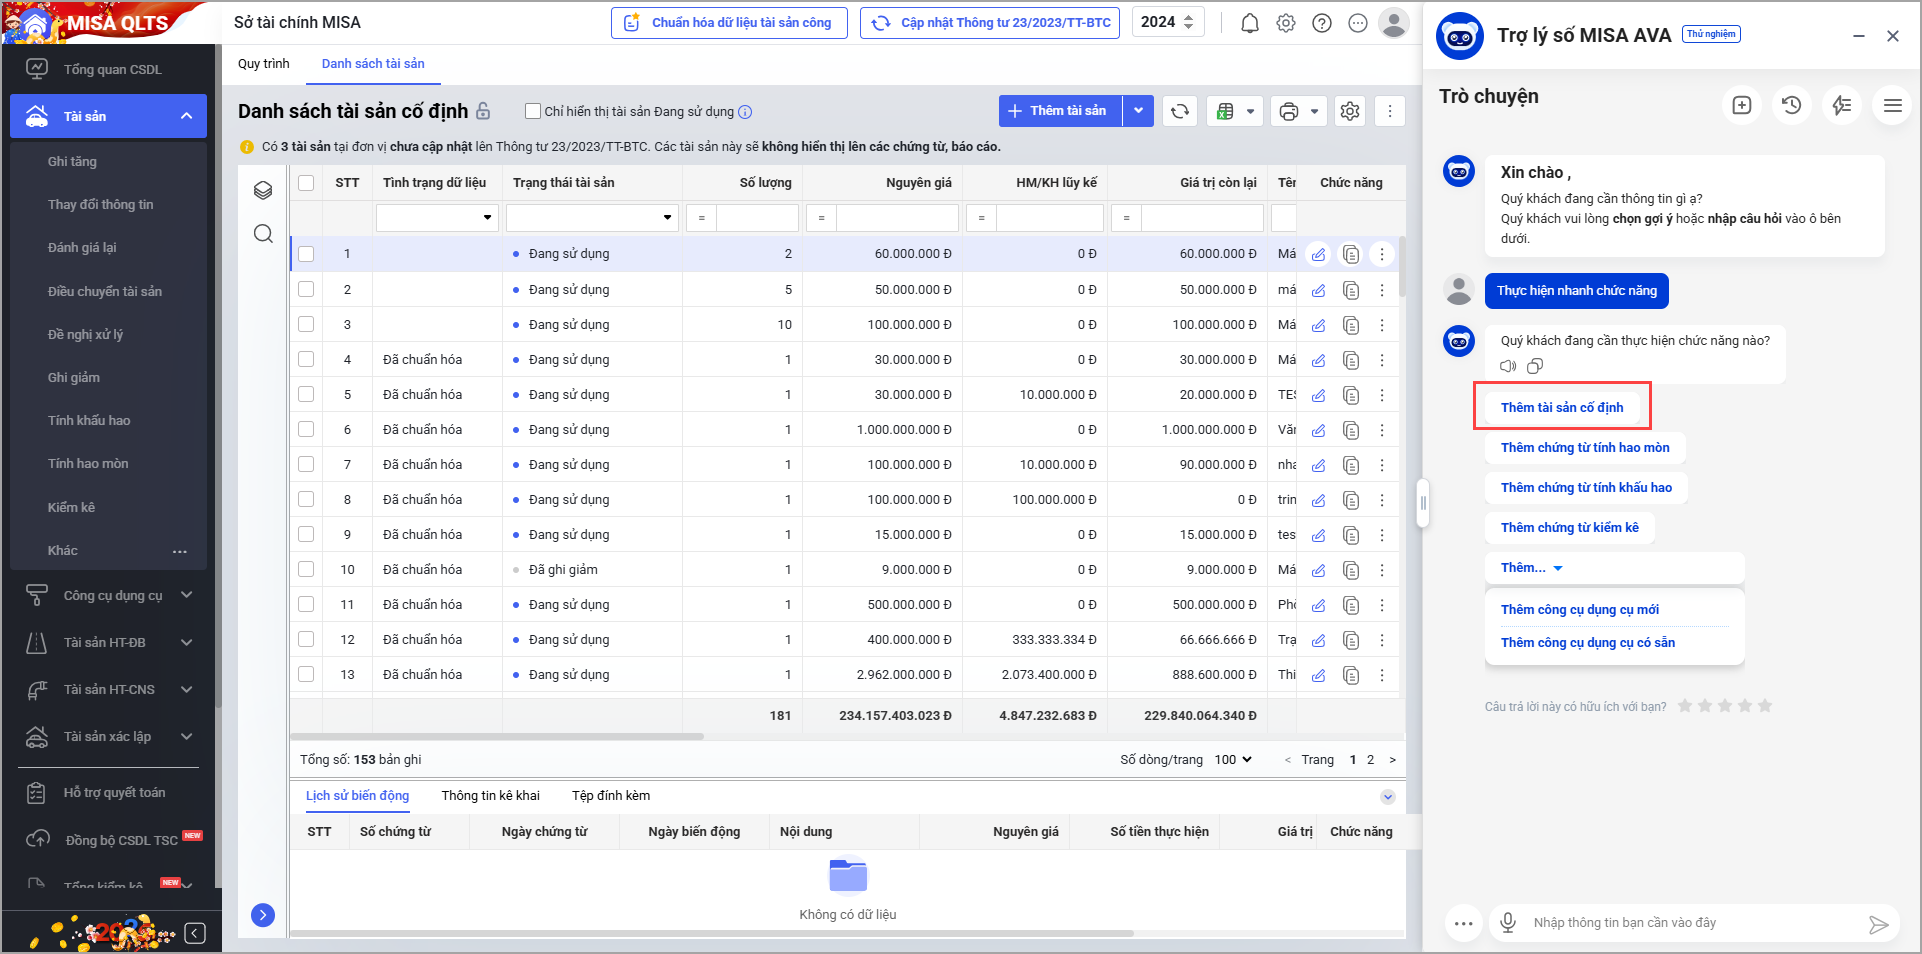Open the 'Thông tin kê khai' tab

(x=490, y=796)
